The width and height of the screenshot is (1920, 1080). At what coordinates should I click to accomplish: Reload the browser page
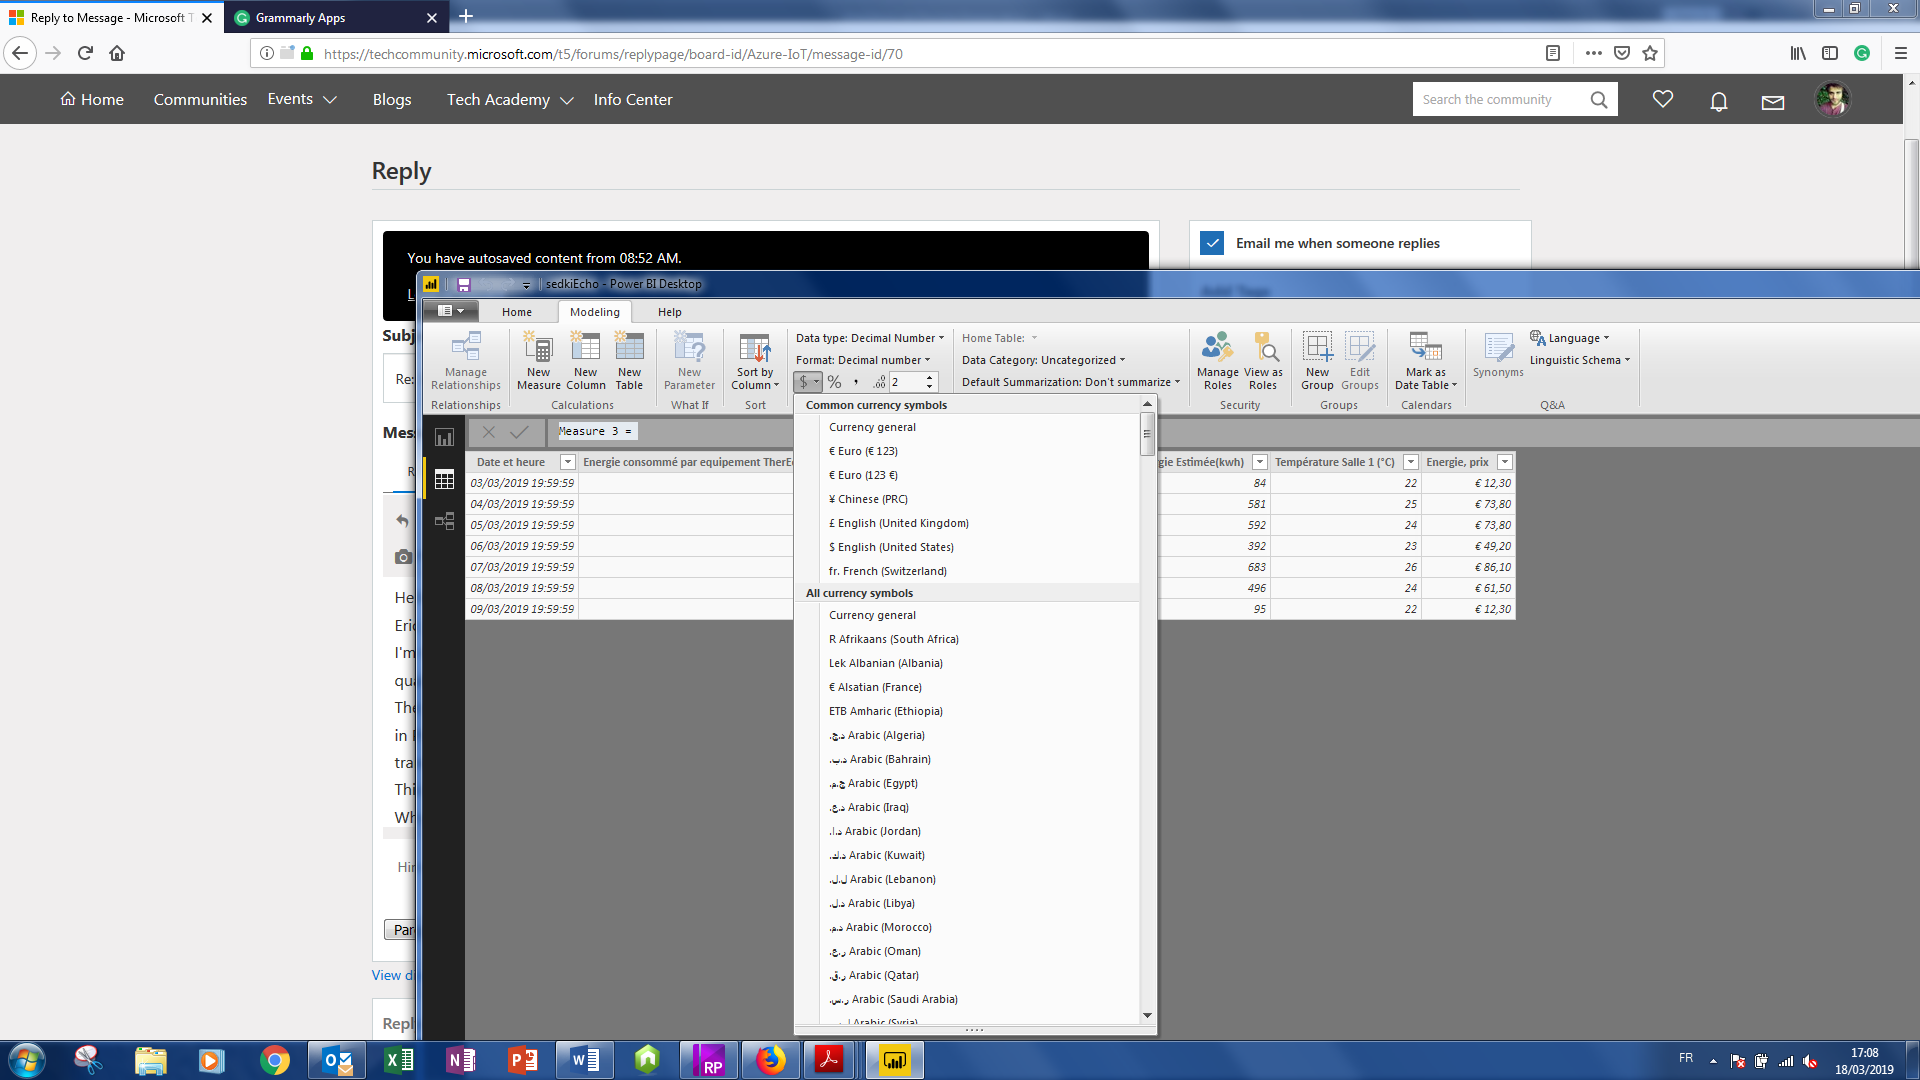pos(85,53)
